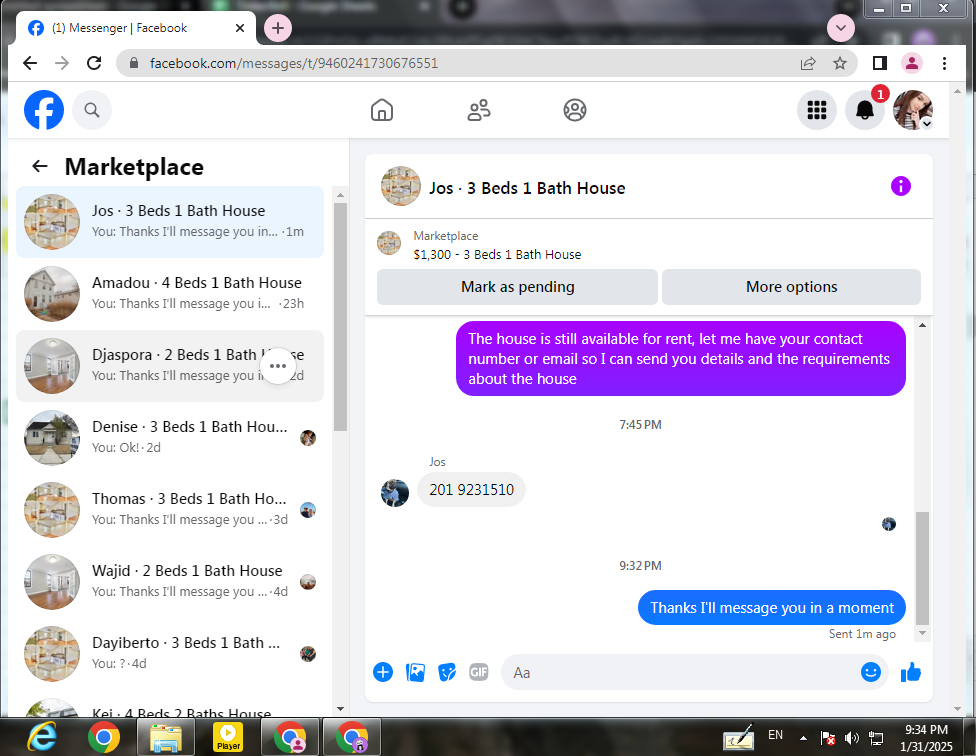Image resolution: width=976 pixels, height=756 pixels.
Task: Bookmark this page with the star
Action: point(840,63)
